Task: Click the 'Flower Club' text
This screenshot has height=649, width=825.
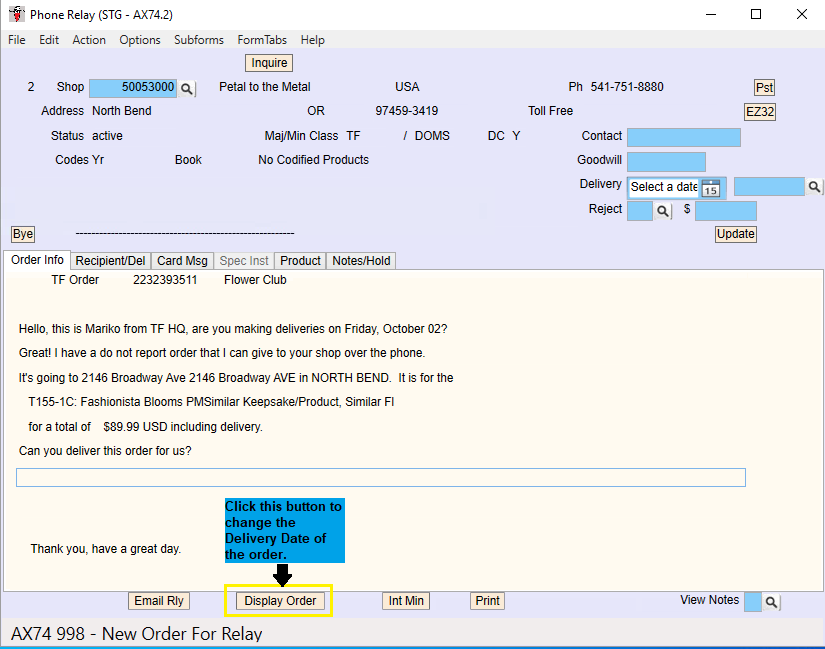Action: [x=255, y=280]
